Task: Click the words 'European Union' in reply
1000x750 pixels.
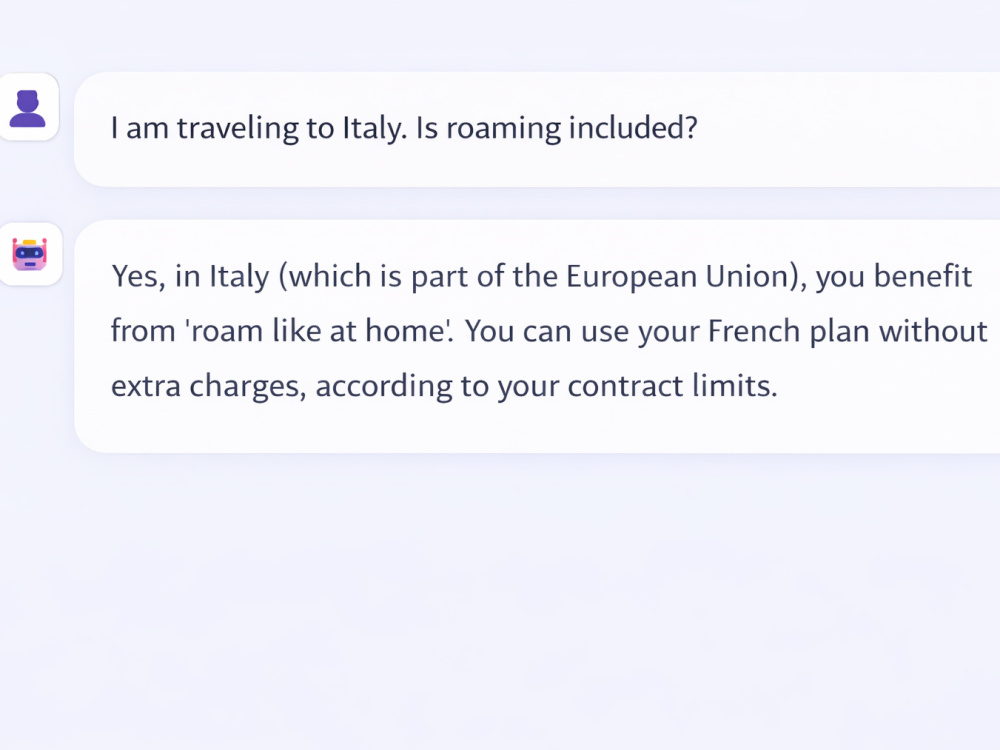Action: point(677,276)
